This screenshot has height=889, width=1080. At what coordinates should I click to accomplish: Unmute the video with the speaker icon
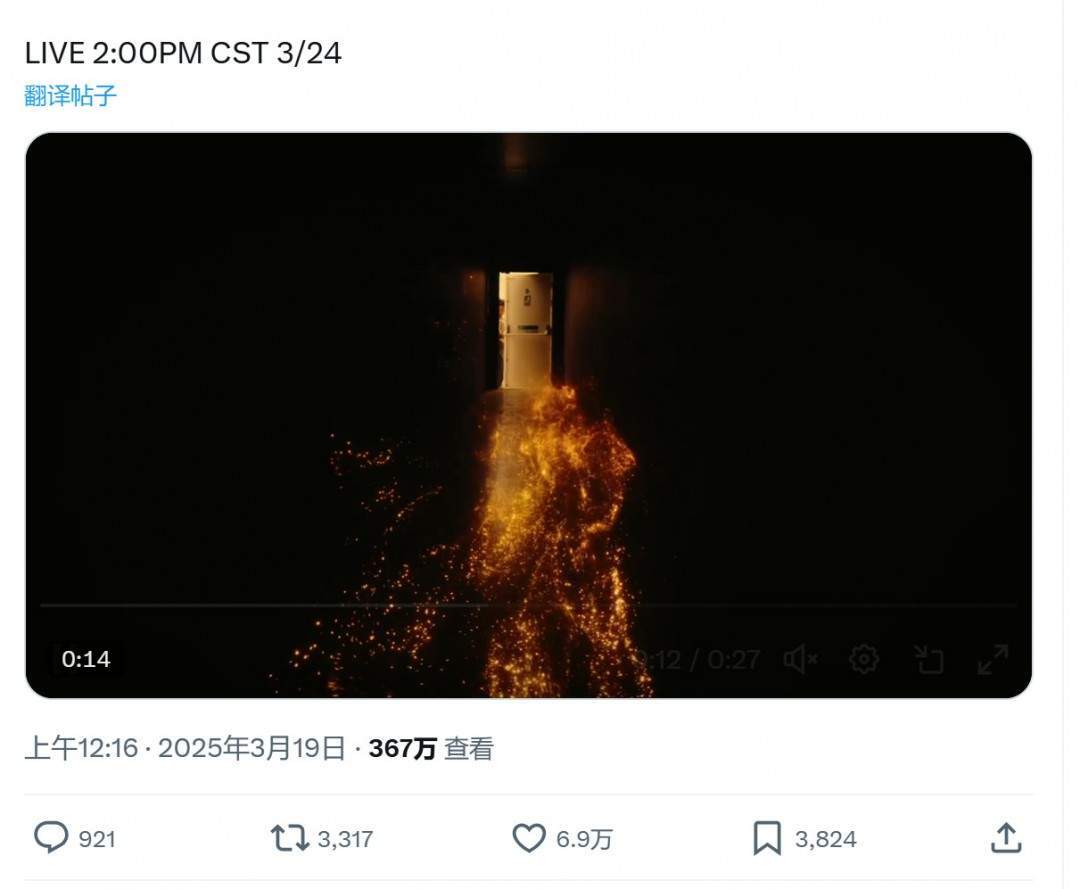click(x=800, y=660)
